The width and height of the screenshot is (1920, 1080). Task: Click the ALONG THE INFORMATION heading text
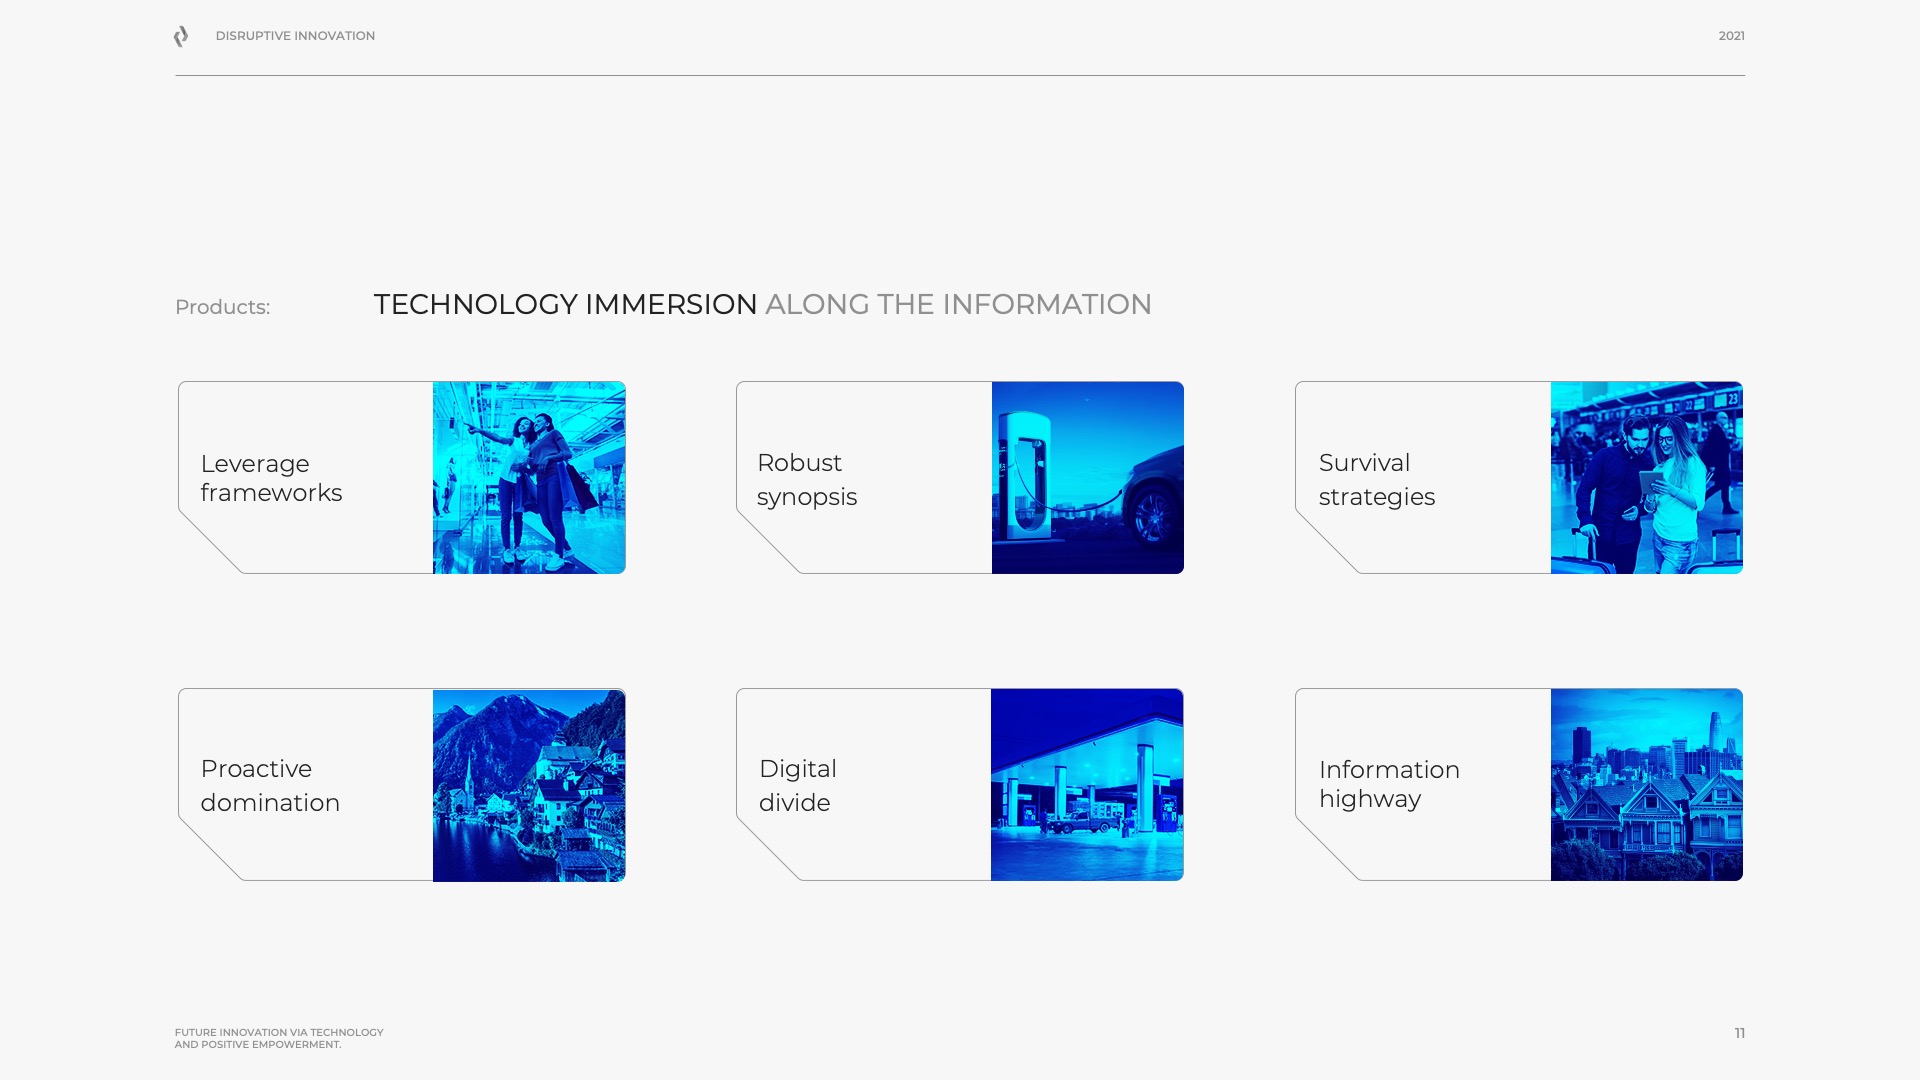pos(958,304)
